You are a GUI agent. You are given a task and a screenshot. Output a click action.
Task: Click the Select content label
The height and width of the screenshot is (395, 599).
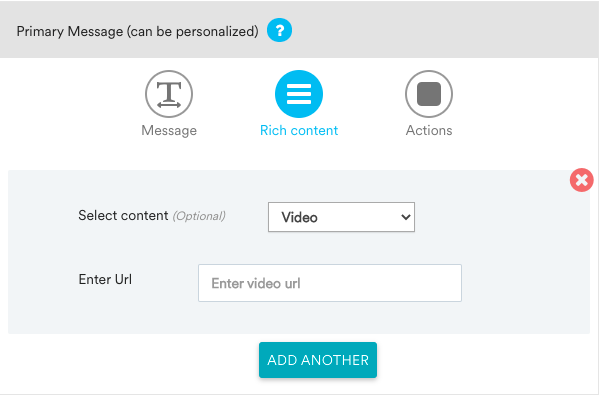pos(123,215)
